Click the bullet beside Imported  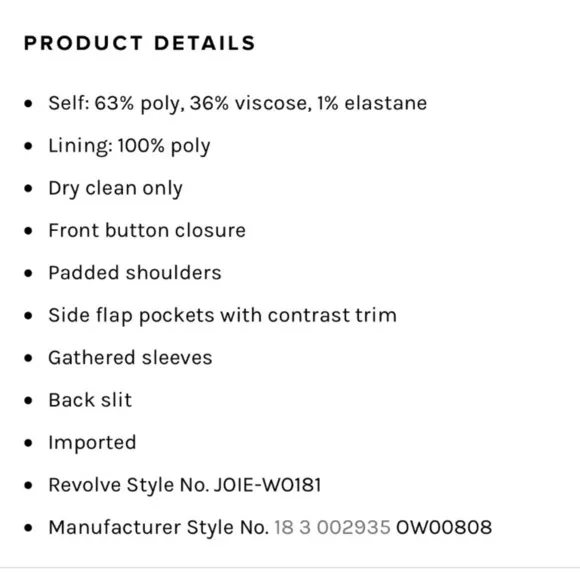[28, 443]
